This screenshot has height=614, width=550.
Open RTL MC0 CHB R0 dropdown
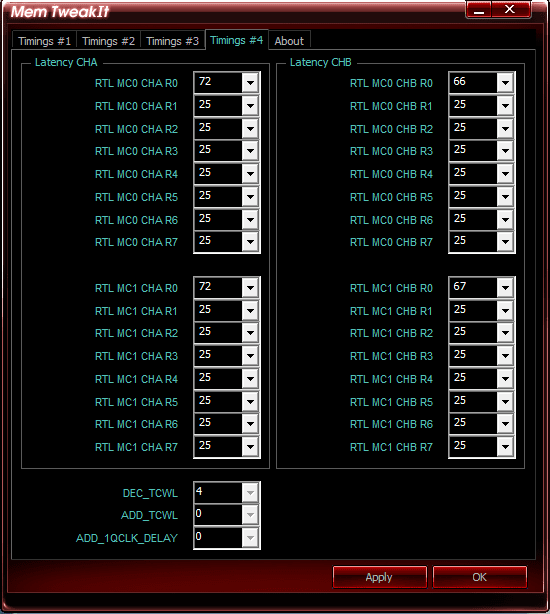tap(505, 83)
